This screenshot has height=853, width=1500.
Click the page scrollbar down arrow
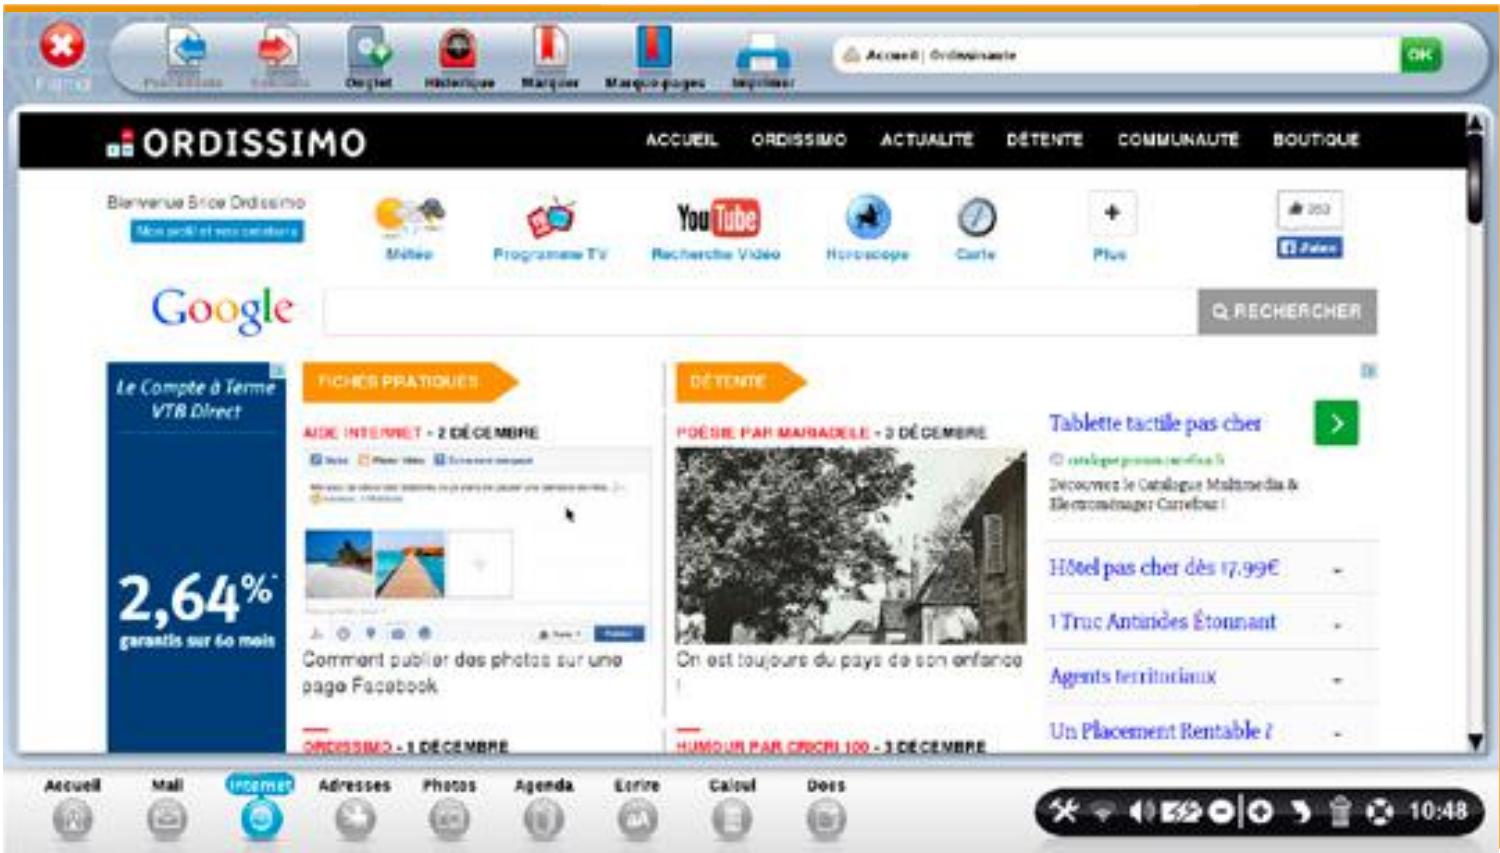[x=1476, y=741]
